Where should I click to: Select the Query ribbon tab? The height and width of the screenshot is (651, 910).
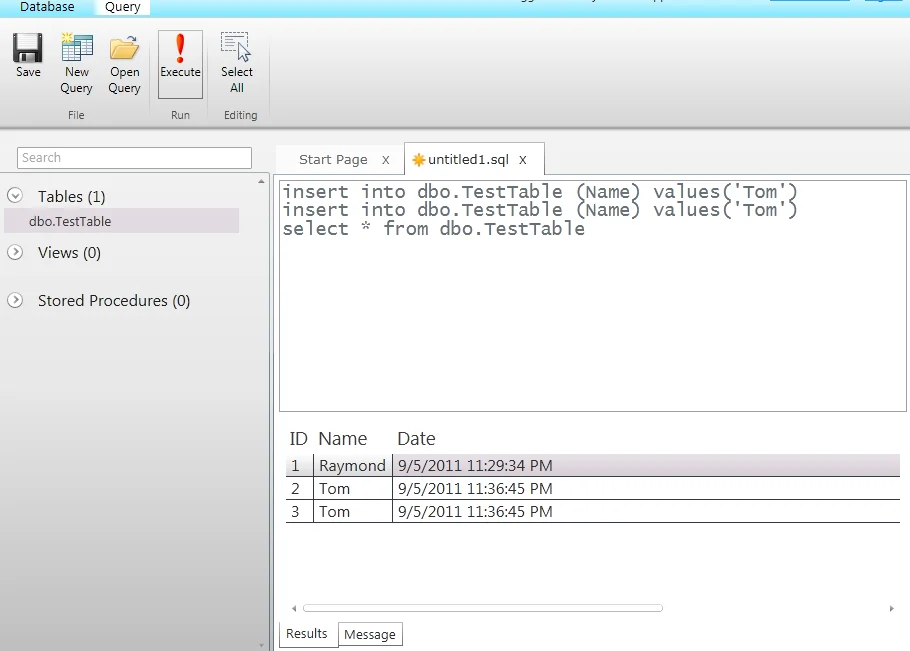click(123, 7)
